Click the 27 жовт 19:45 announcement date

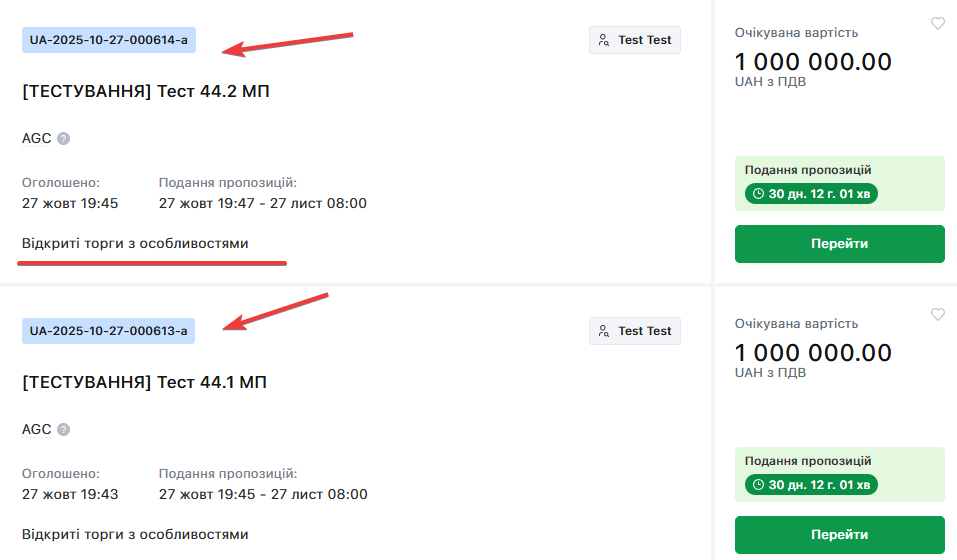(x=70, y=203)
